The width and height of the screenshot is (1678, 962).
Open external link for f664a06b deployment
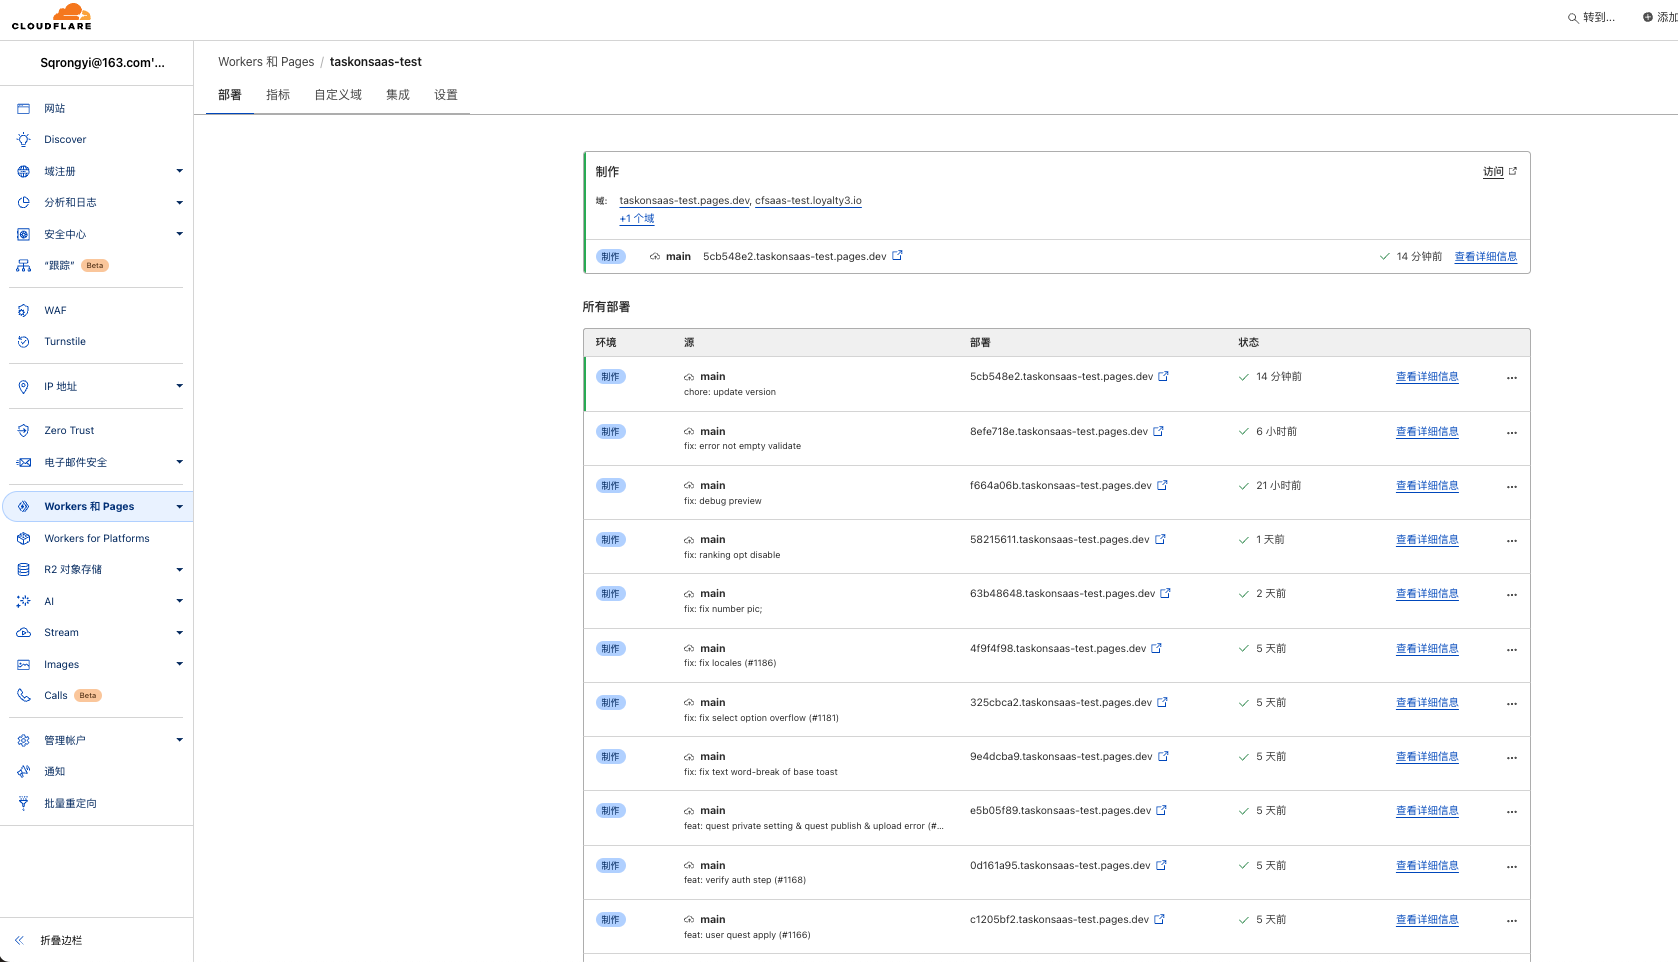coord(1162,486)
